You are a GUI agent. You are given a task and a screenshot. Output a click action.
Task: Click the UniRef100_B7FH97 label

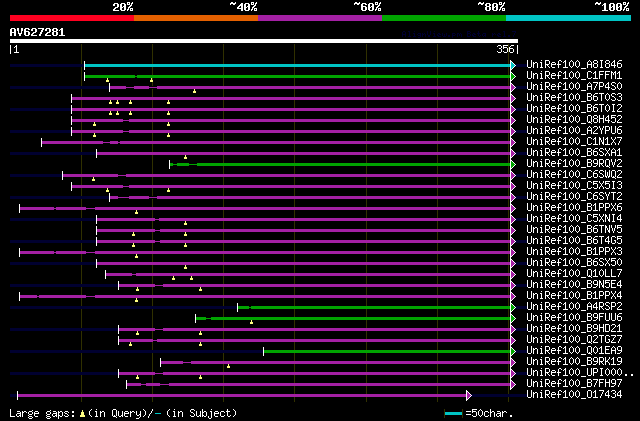pyautogui.click(x=574, y=384)
